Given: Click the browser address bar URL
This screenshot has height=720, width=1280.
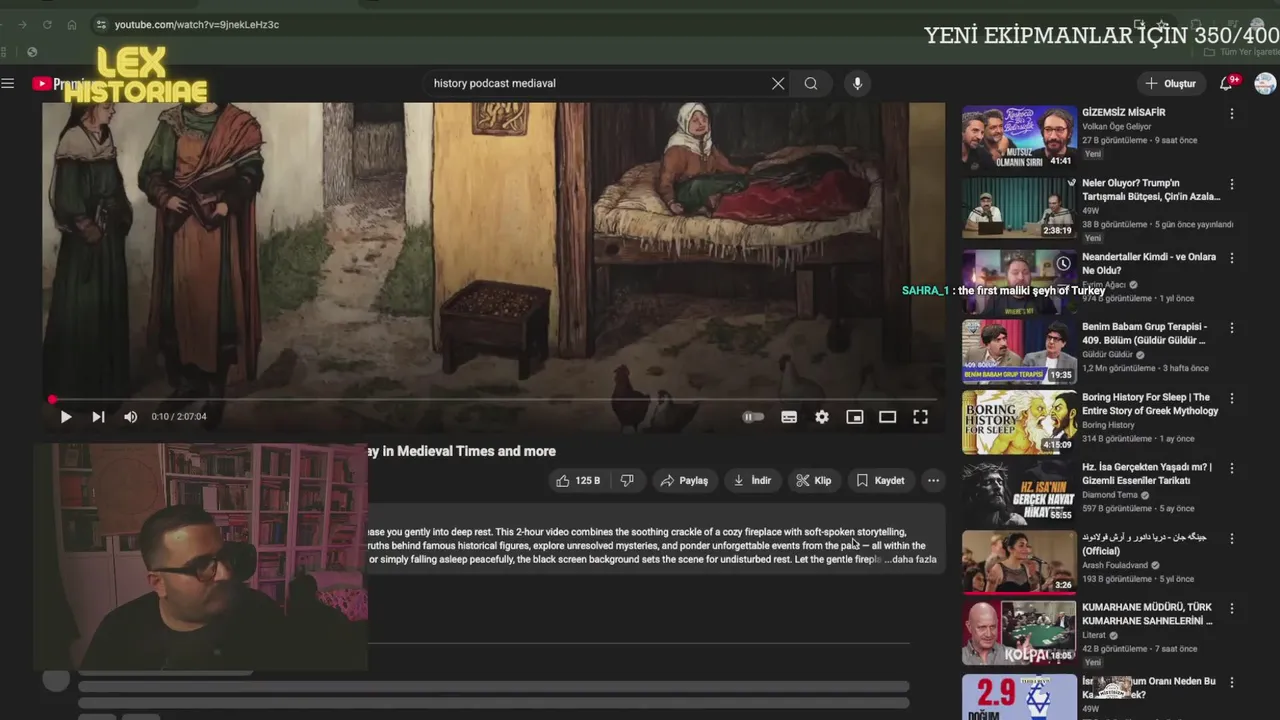Looking at the screenshot, I should (x=197, y=24).
